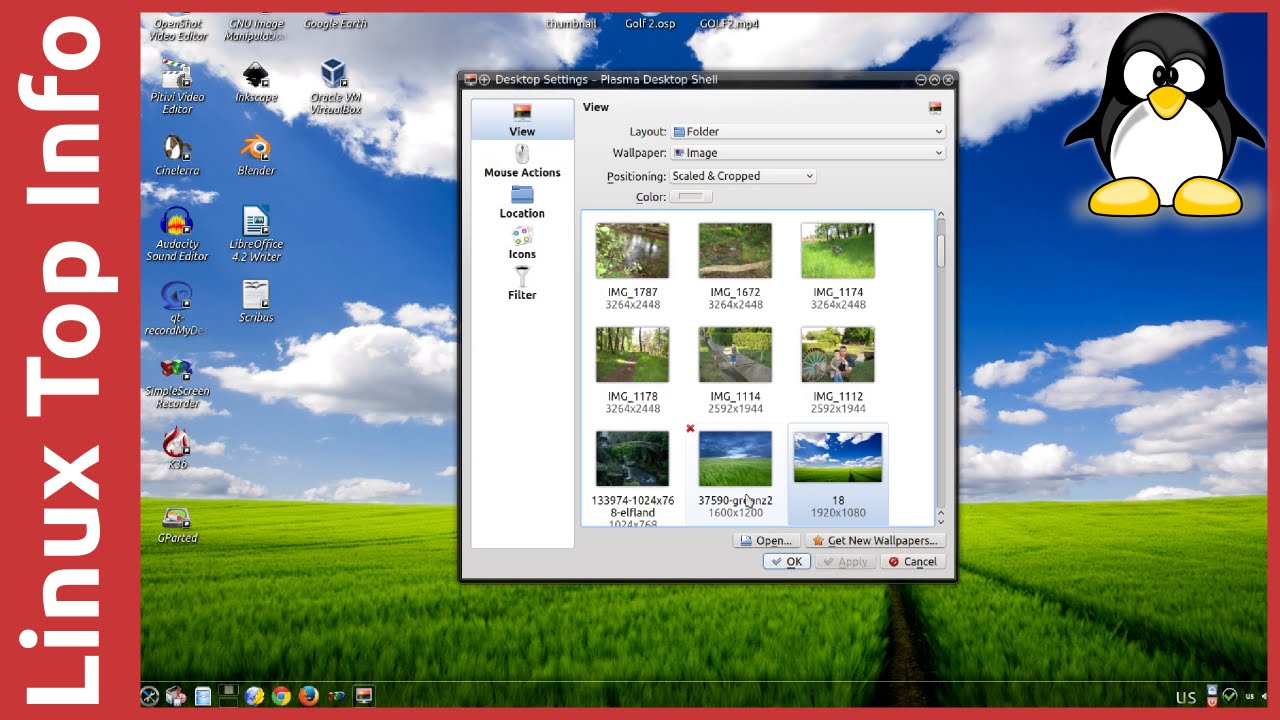This screenshot has width=1280, height=720.
Task: Click the three-colored activities icon in taskbar
Action: pos(336,696)
